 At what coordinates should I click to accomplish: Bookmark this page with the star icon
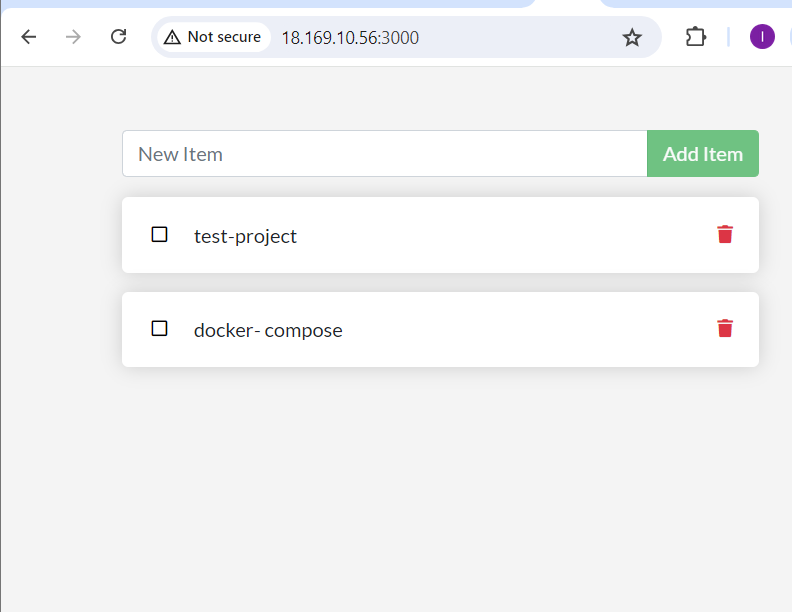pyautogui.click(x=632, y=37)
